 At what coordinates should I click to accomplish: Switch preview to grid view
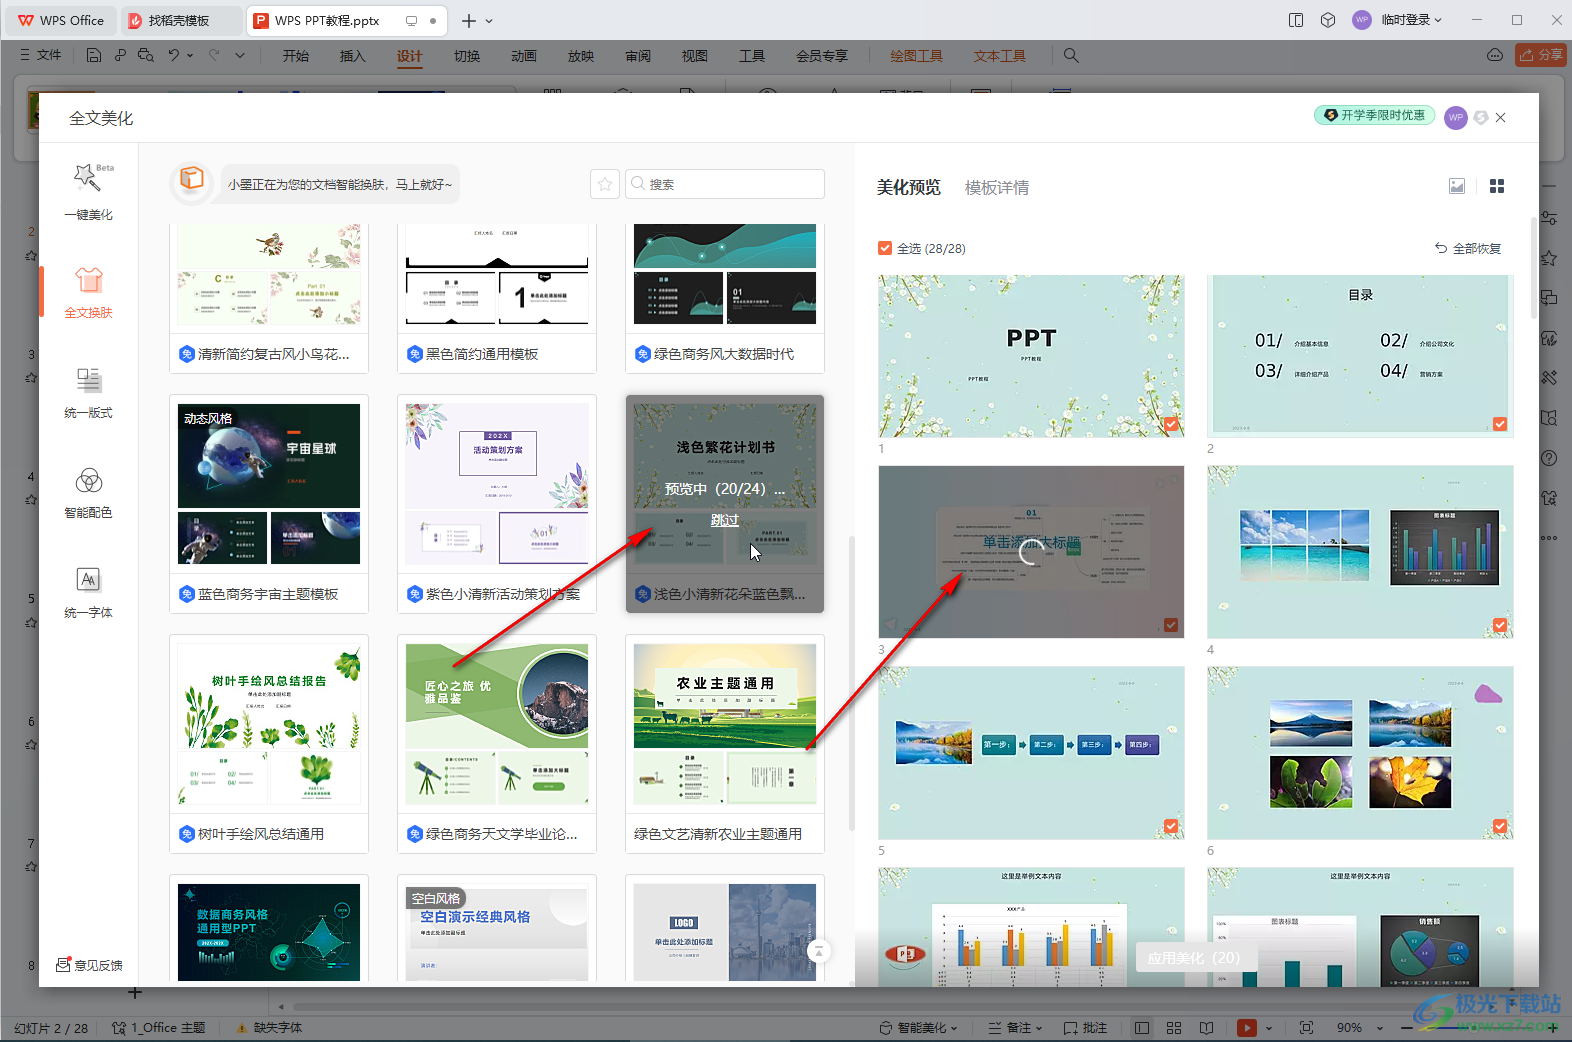pos(1497,186)
